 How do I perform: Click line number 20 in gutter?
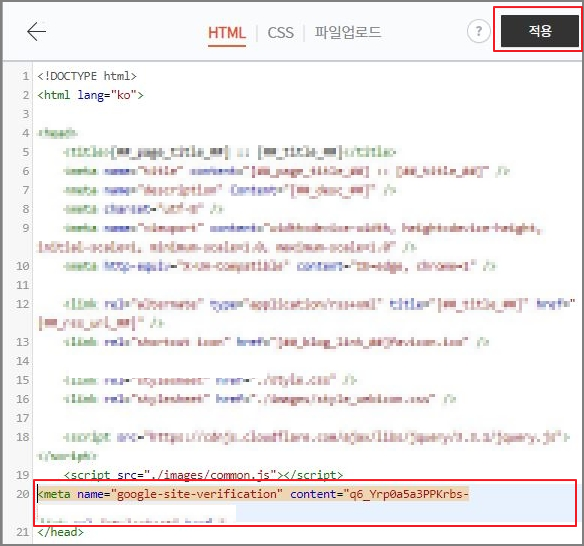coord(23,494)
